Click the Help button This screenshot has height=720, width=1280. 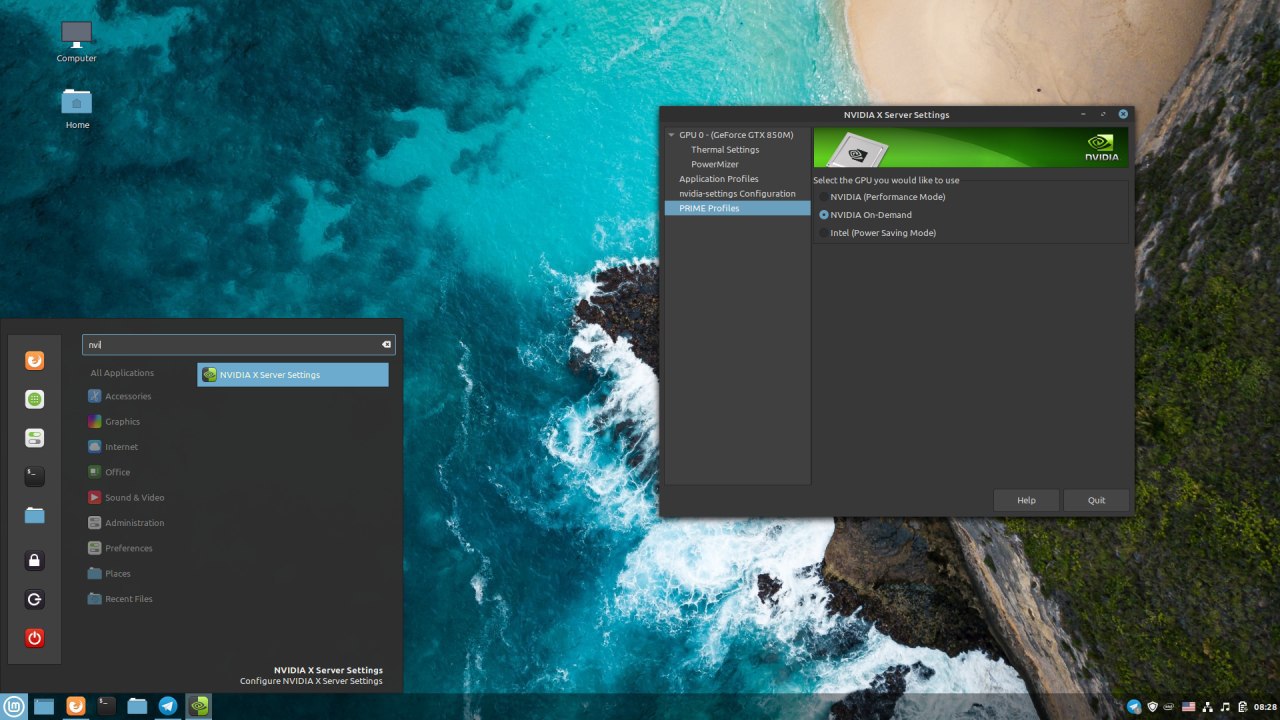click(x=1026, y=500)
